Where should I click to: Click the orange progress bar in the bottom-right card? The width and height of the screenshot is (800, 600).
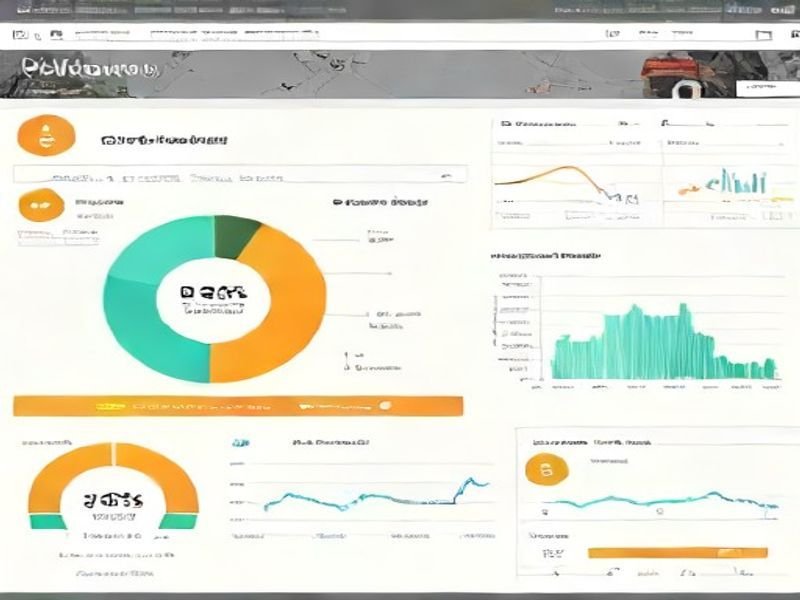pos(677,552)
